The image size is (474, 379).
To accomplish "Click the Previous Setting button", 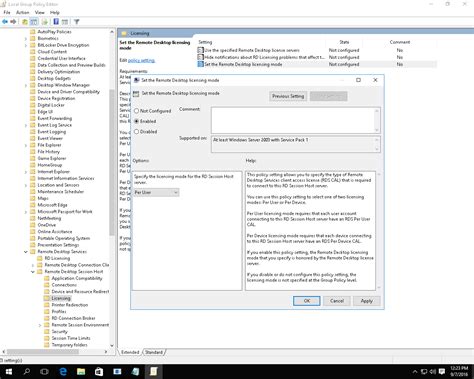I will pos(288,96).
